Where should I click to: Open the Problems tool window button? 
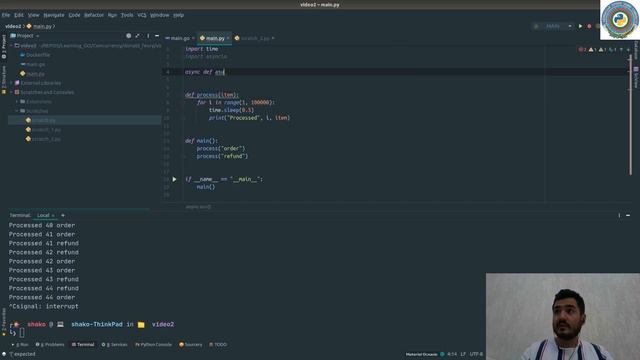[x=50, y=344]
